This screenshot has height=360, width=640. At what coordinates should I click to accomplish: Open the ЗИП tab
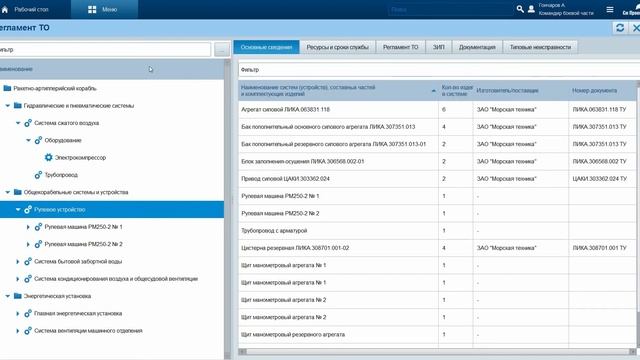coord(439,47)
